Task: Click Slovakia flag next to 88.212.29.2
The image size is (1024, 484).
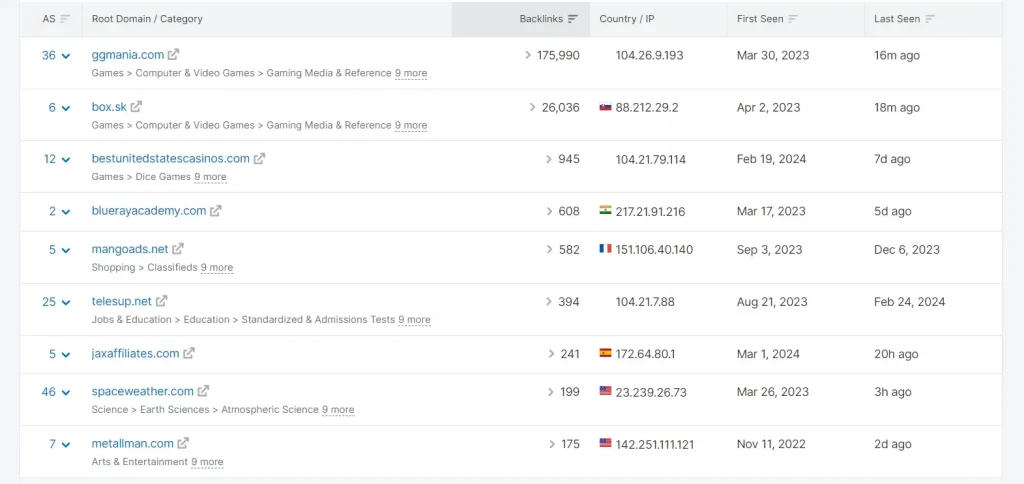Action: pos(605,107)
